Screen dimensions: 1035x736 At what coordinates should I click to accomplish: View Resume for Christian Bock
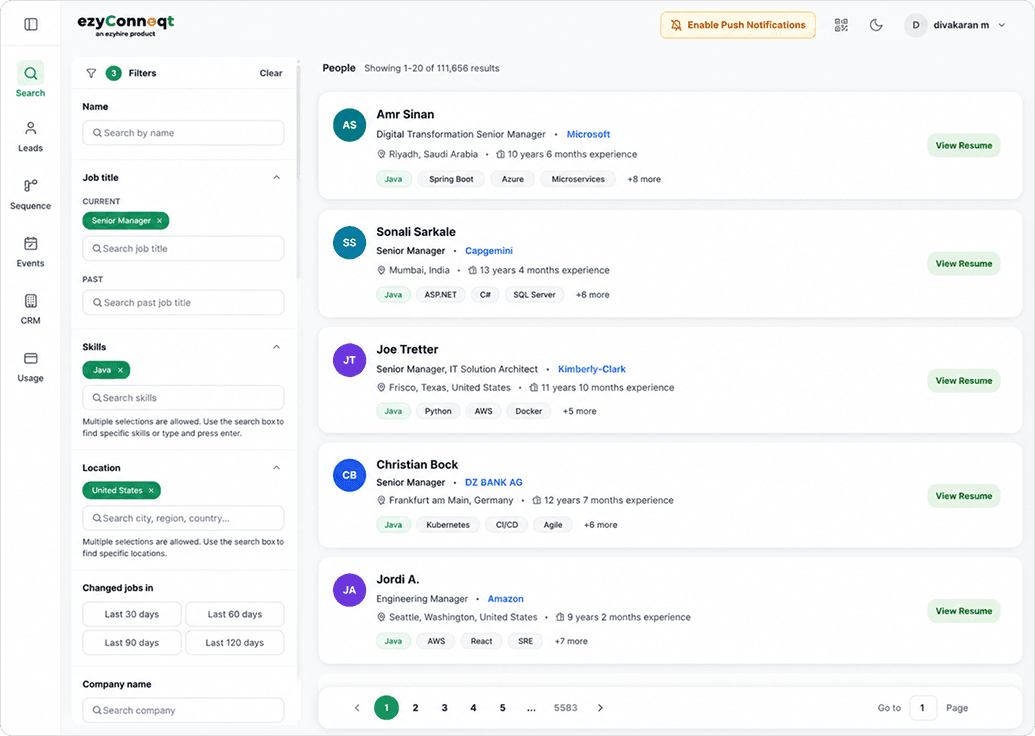pos(963,496)
